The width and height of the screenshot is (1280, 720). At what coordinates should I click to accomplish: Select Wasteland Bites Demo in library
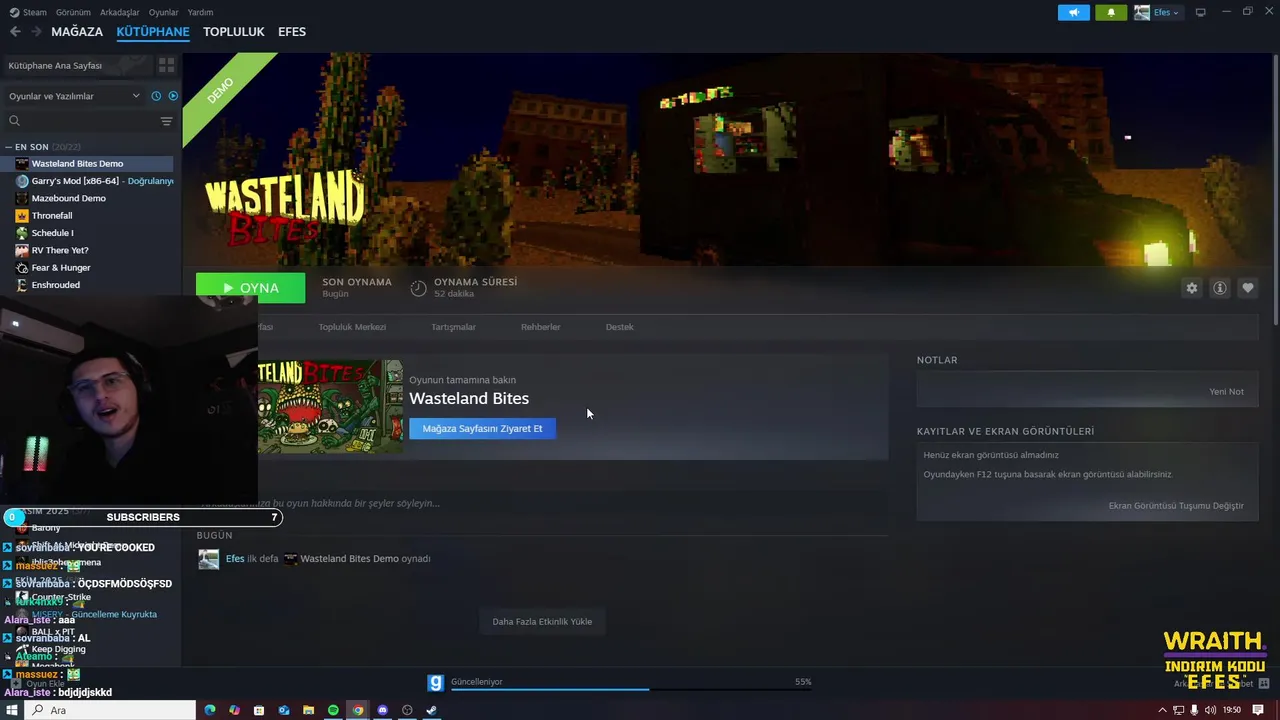88,164
